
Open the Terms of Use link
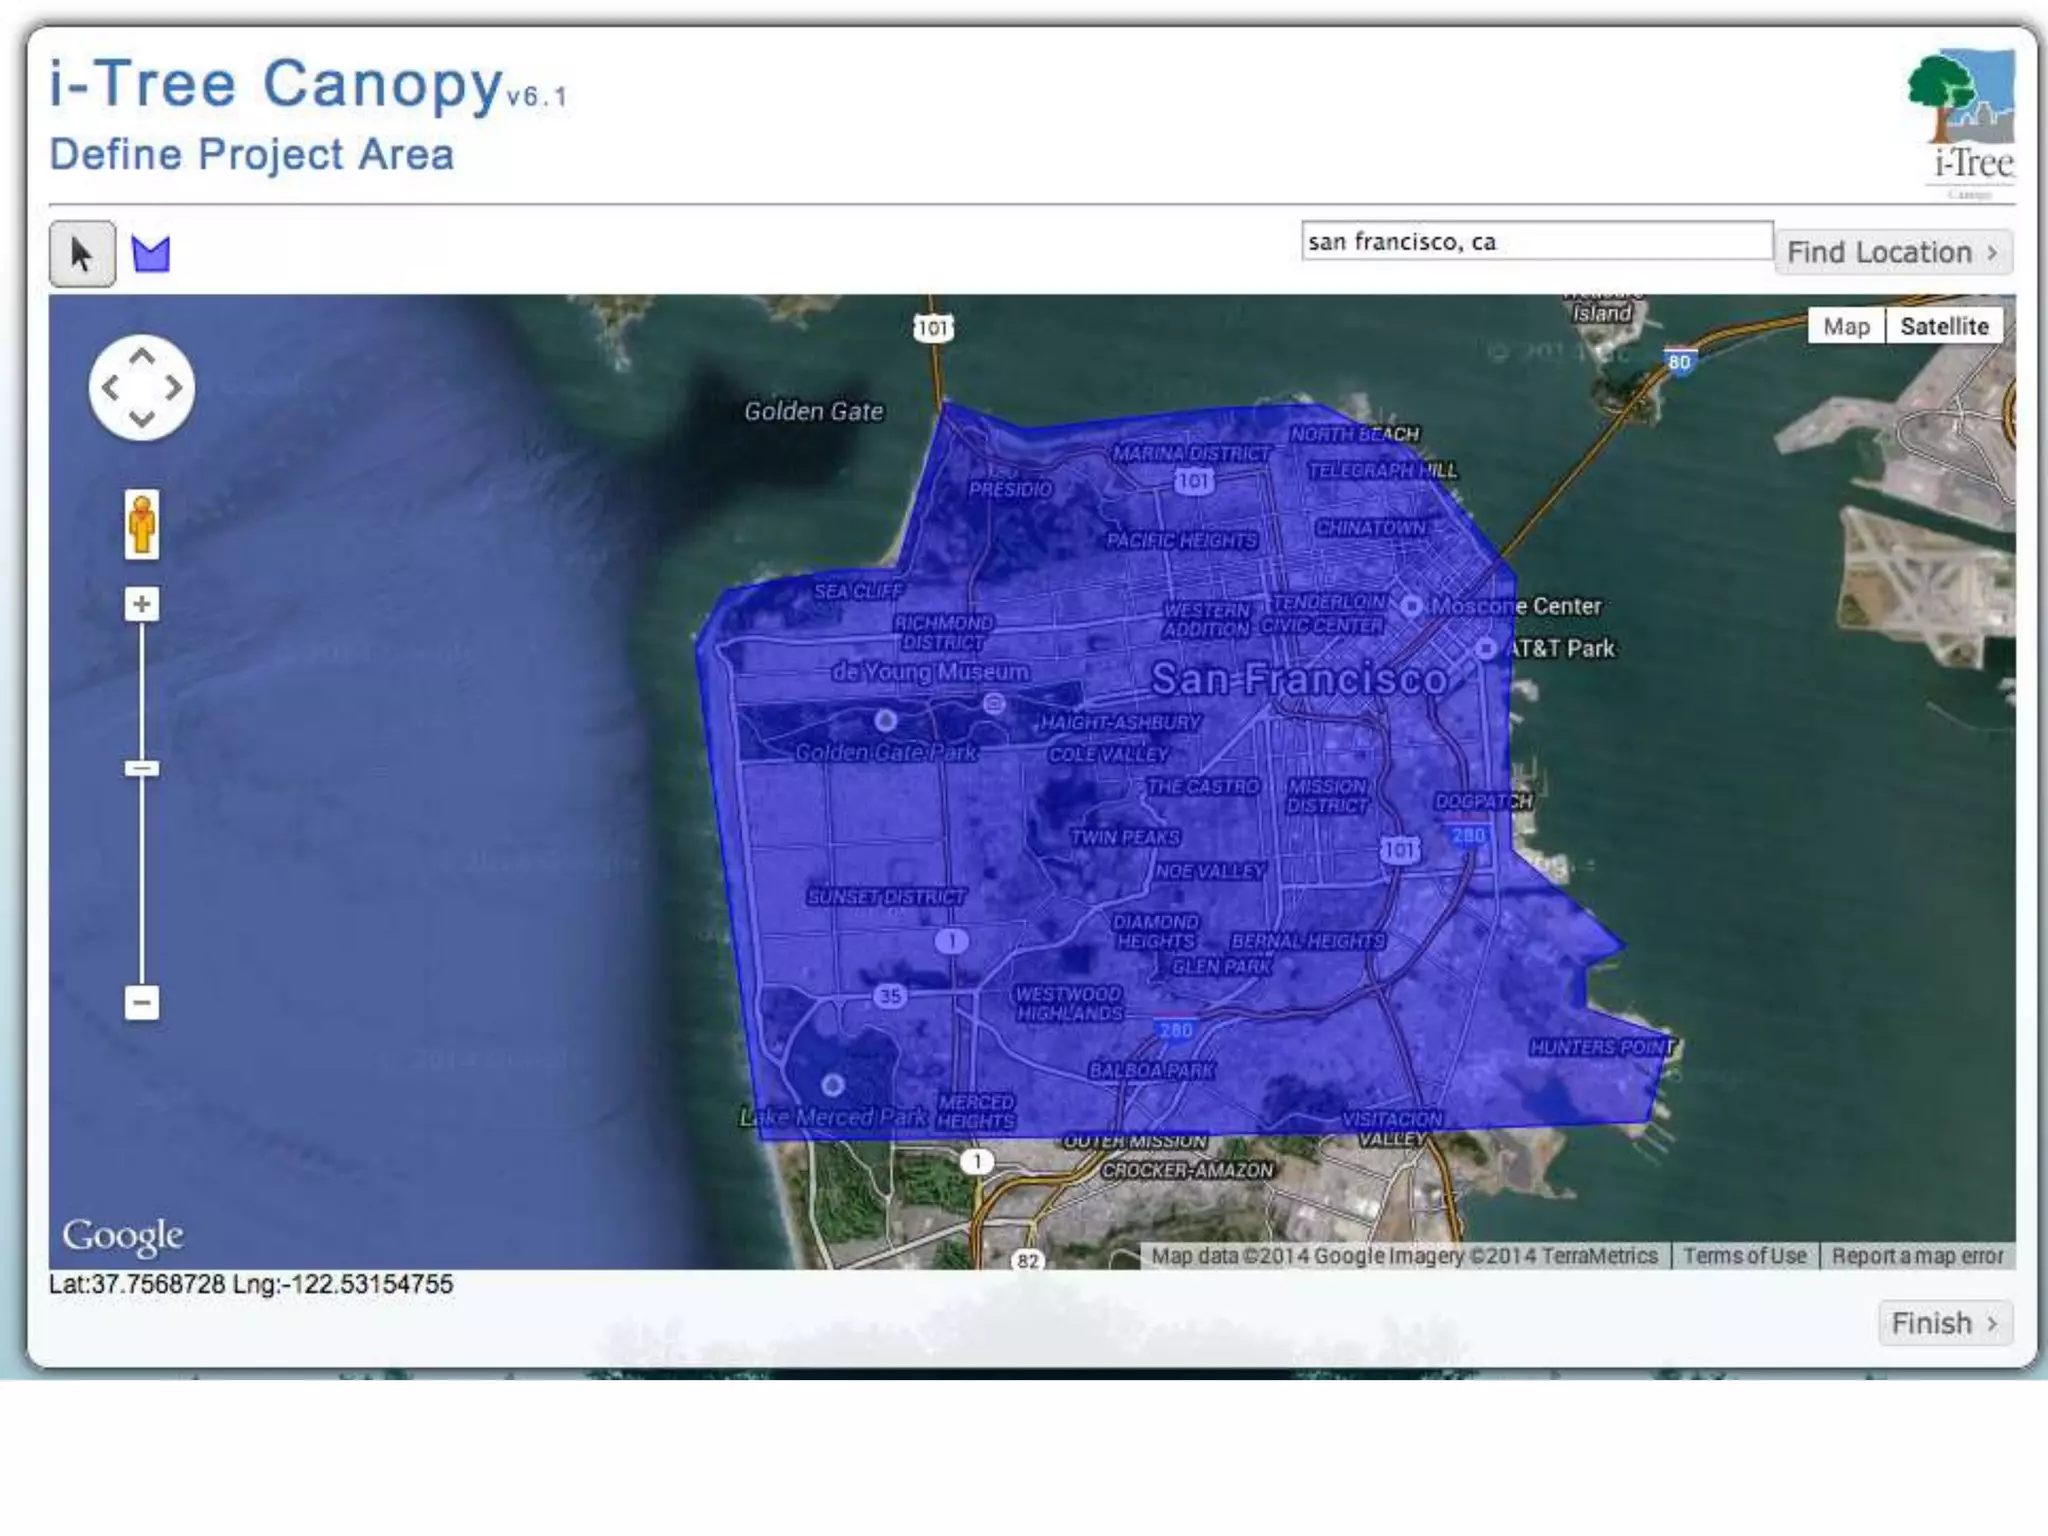point(1745,1256)
